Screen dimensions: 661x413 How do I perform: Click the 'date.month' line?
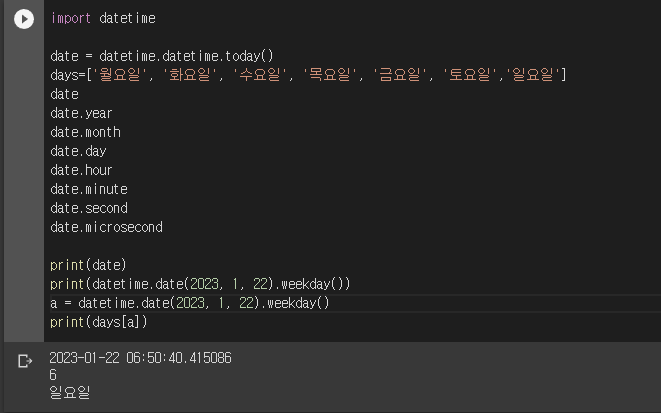[86, 132]
